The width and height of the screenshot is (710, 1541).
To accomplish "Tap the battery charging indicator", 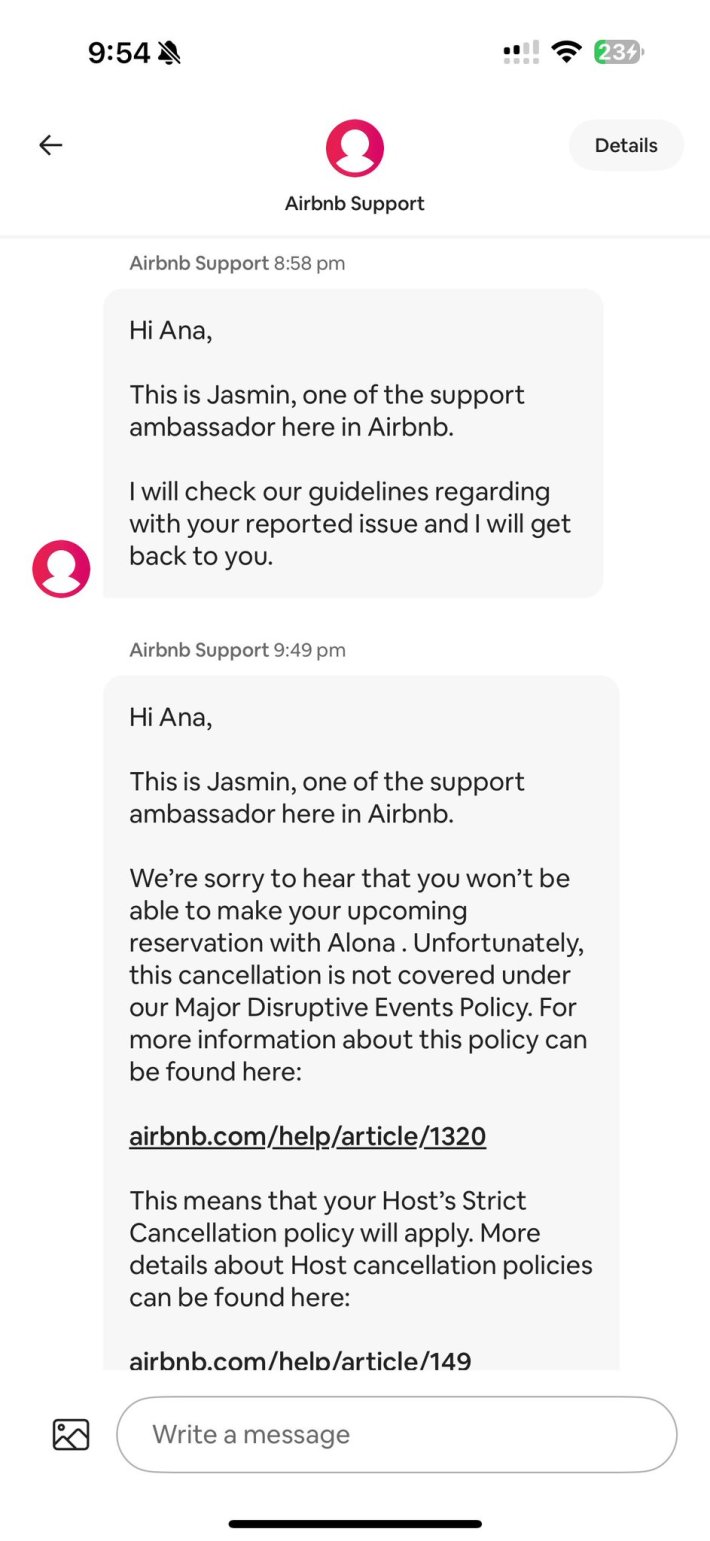I will click(x=619, y=52).
